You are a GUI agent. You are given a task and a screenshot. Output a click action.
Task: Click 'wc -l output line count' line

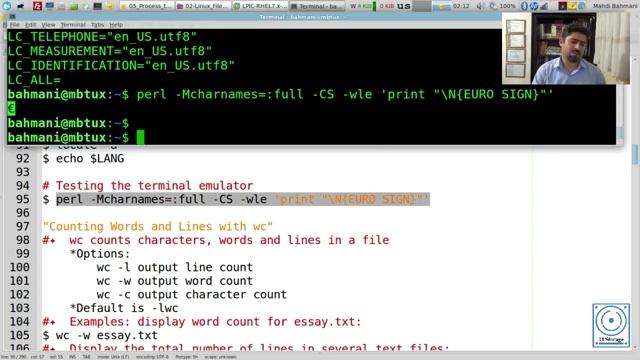(175, 267)
